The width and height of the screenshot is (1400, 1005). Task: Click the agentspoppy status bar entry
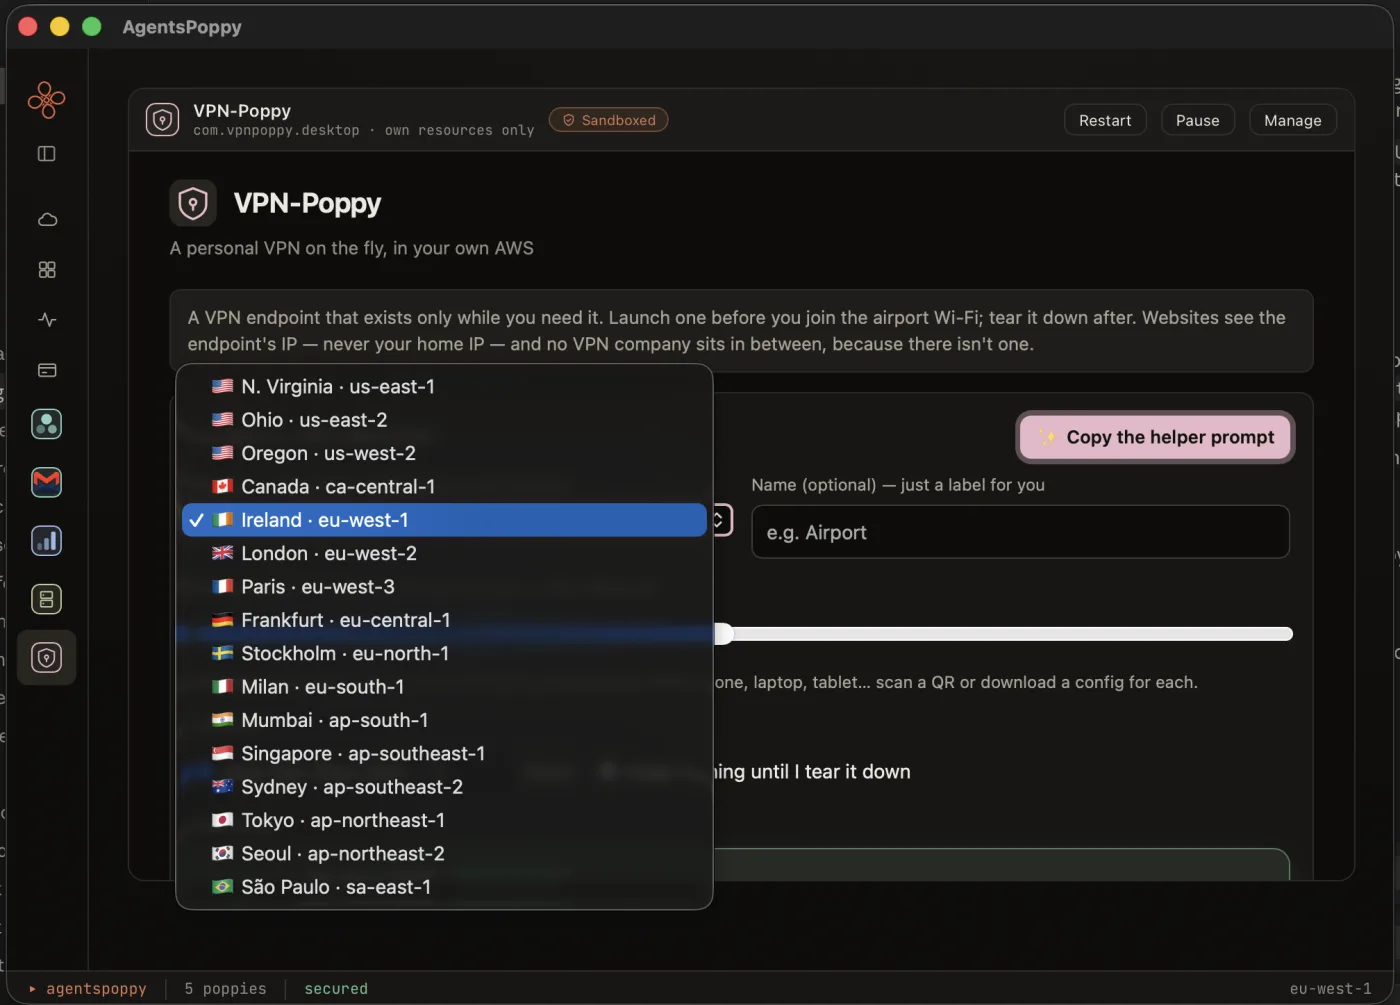click(88, 989)
